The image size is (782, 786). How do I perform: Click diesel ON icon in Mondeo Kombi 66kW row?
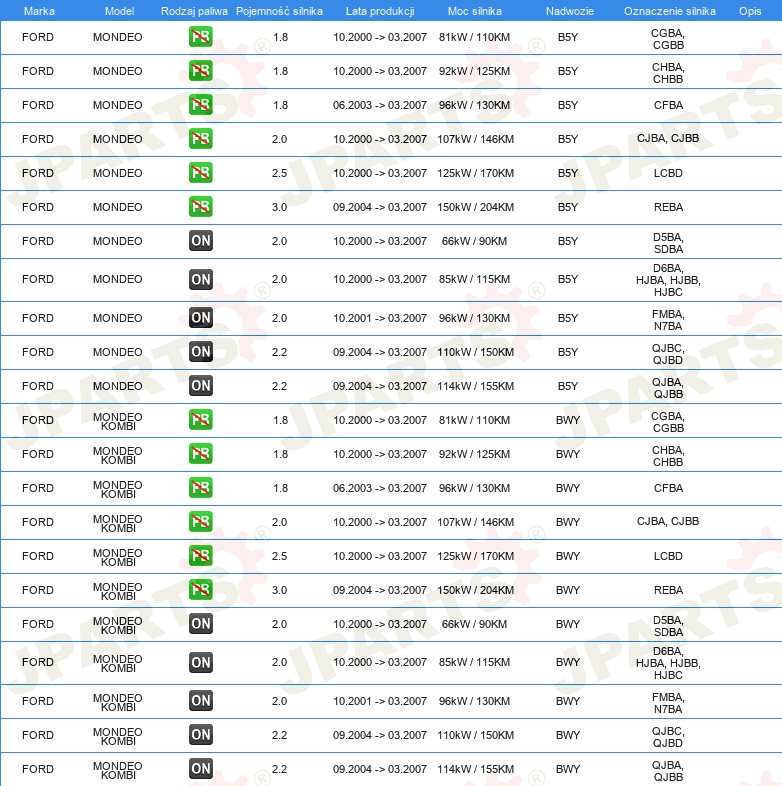[201, 624]
